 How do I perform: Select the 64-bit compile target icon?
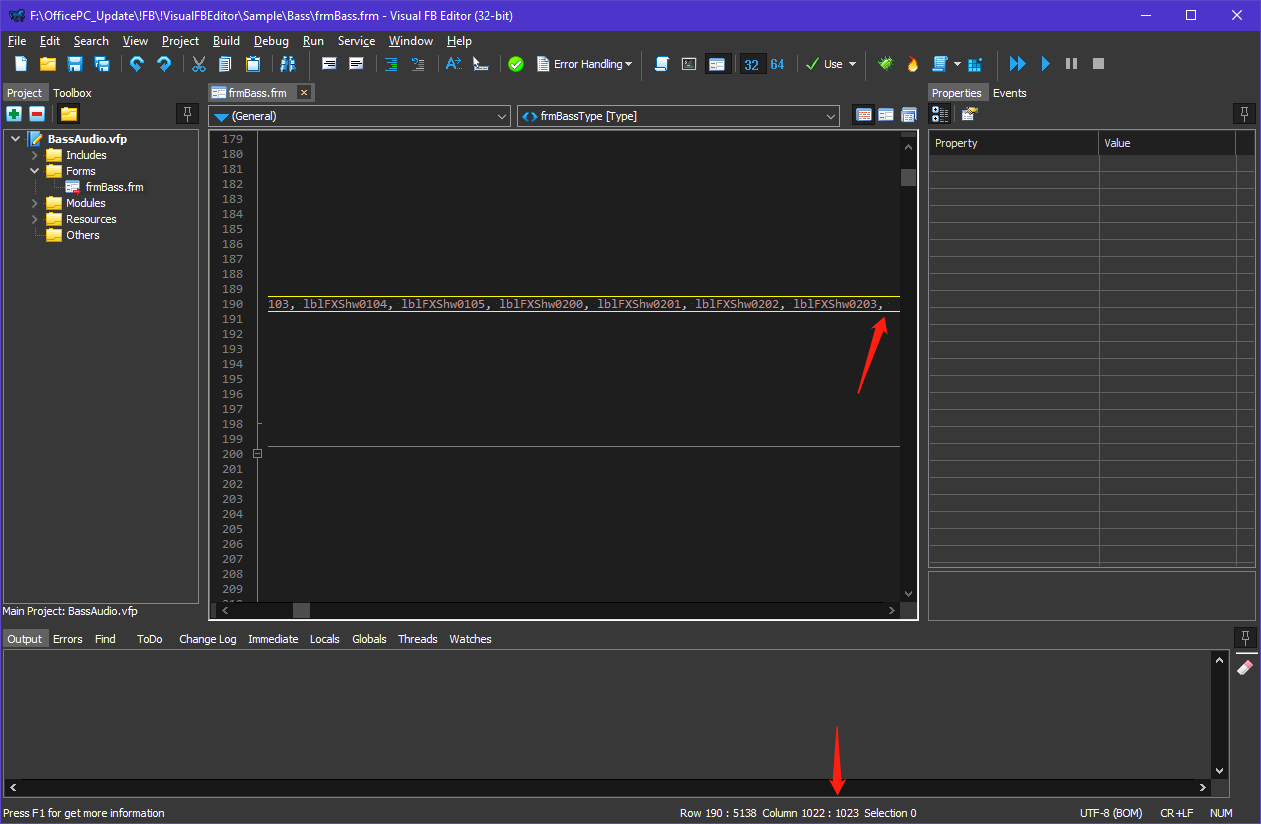(x=778, y=63)
